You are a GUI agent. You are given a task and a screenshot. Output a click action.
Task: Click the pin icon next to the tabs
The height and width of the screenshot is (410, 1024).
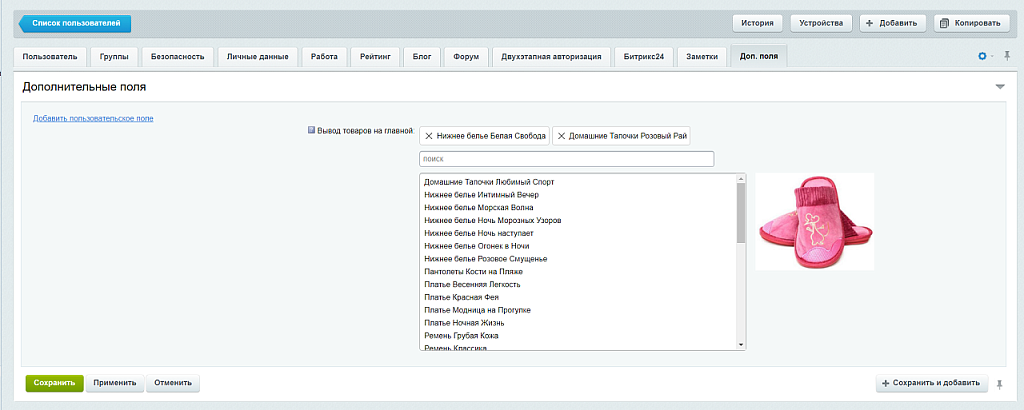[x=1006, y=57]
